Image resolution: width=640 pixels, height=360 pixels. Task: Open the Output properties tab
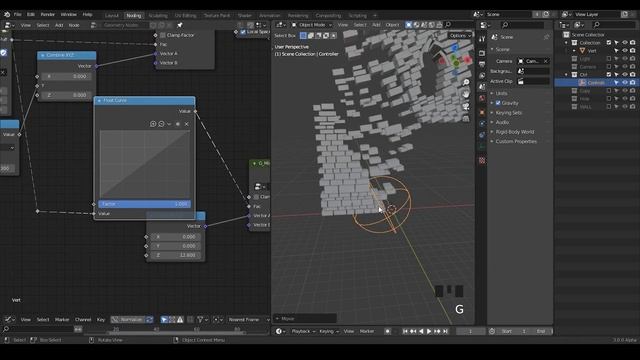pos(482,64)
